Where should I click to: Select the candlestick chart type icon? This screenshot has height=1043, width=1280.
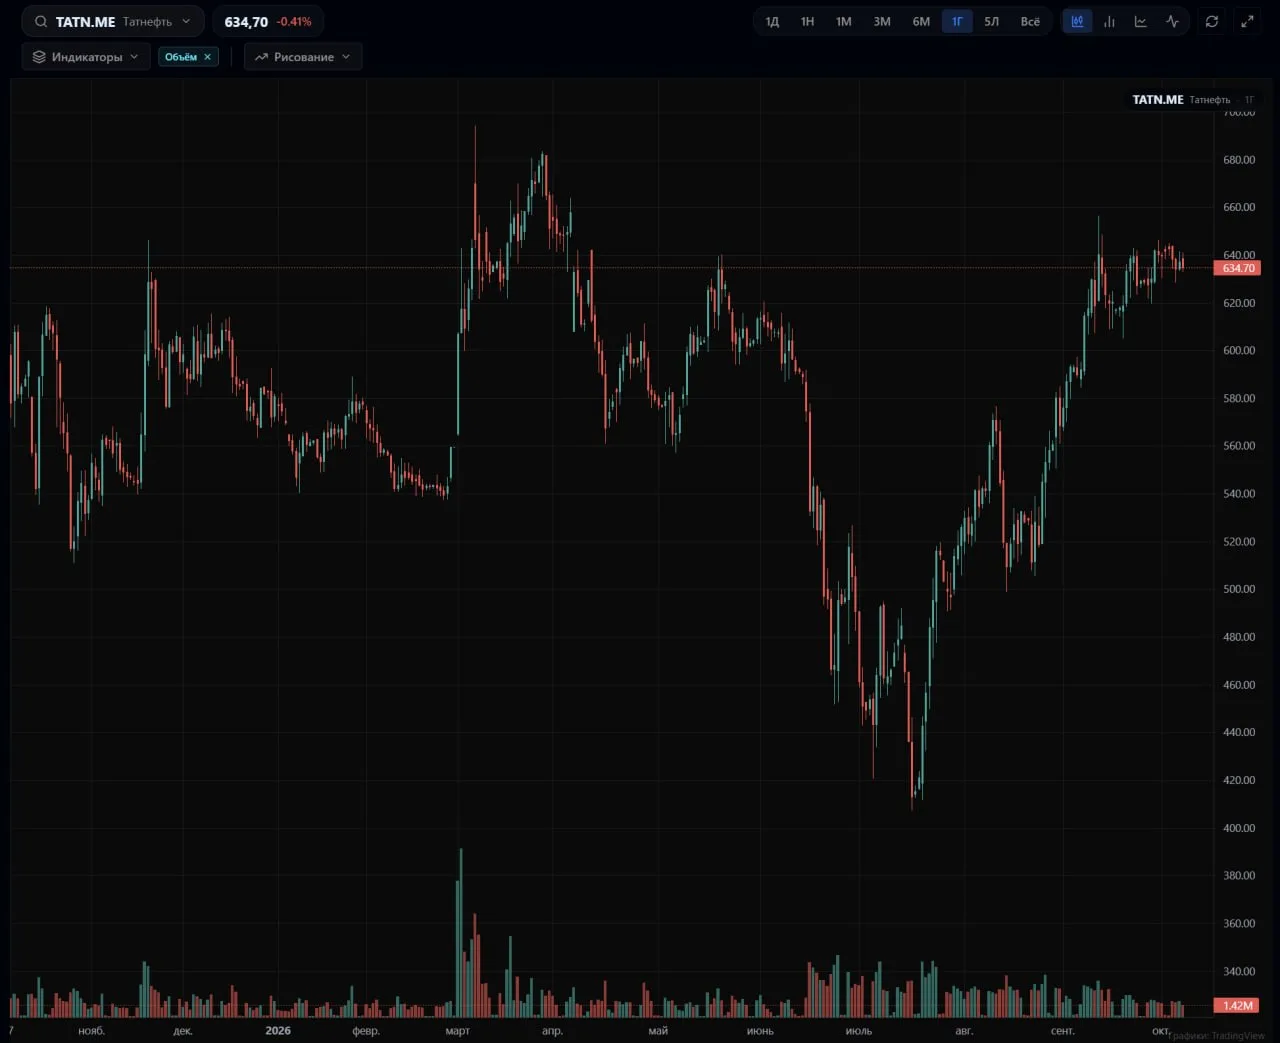pyautogui.click(x=1077, y=21)
